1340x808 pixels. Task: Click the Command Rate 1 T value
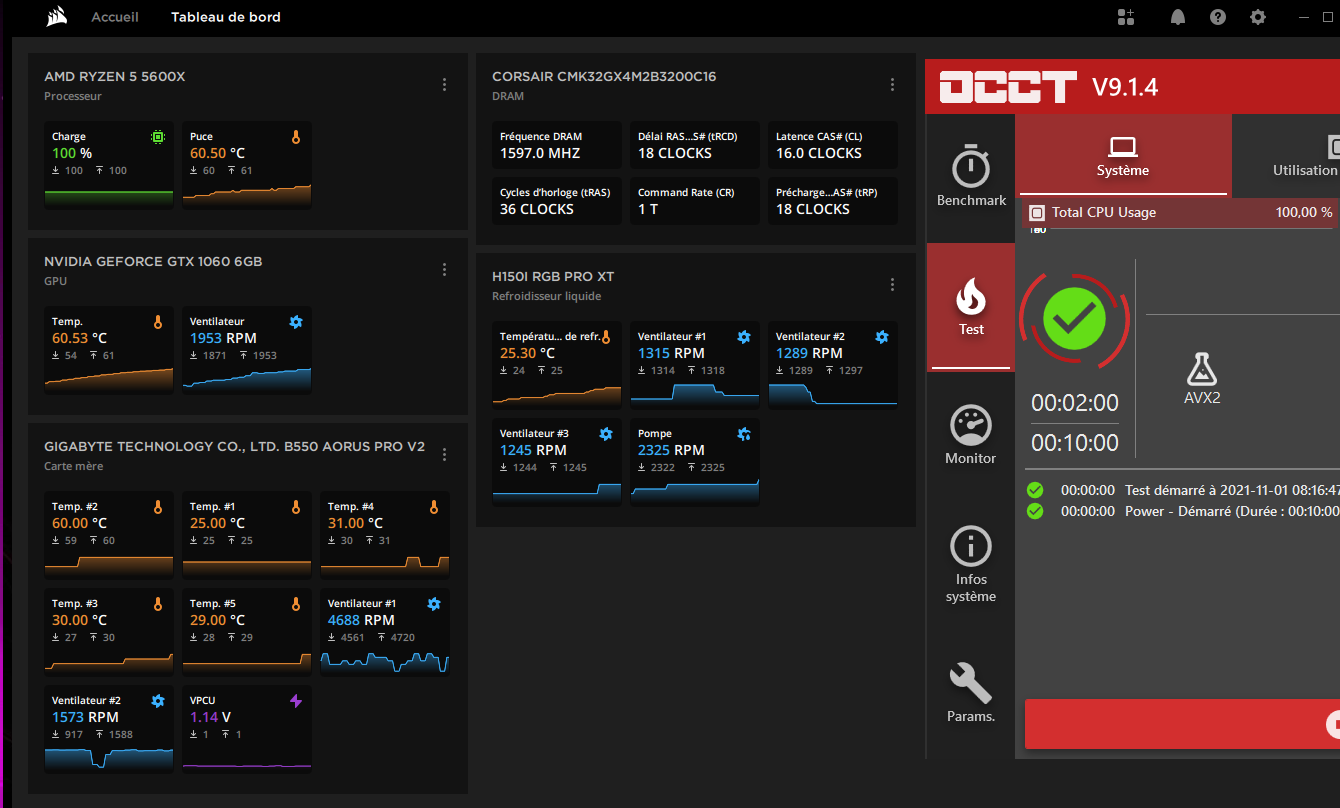coord(648,210)
